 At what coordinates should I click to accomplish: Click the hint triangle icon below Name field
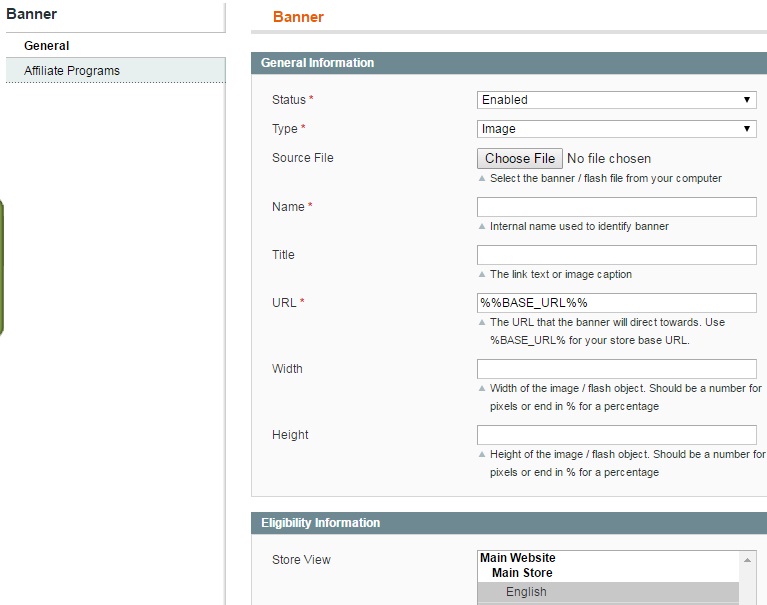(x=482, y=227)
